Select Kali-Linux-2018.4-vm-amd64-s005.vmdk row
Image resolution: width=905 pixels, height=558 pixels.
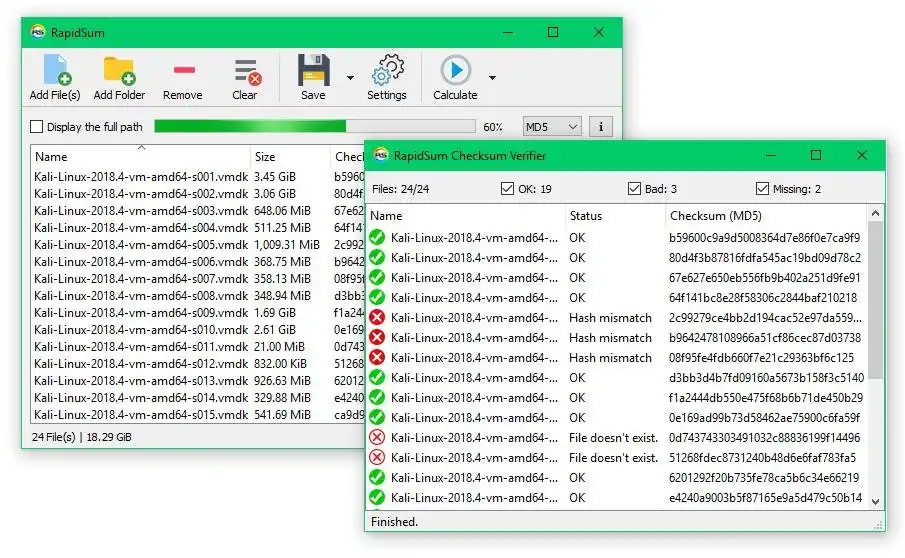coord(176,245)
